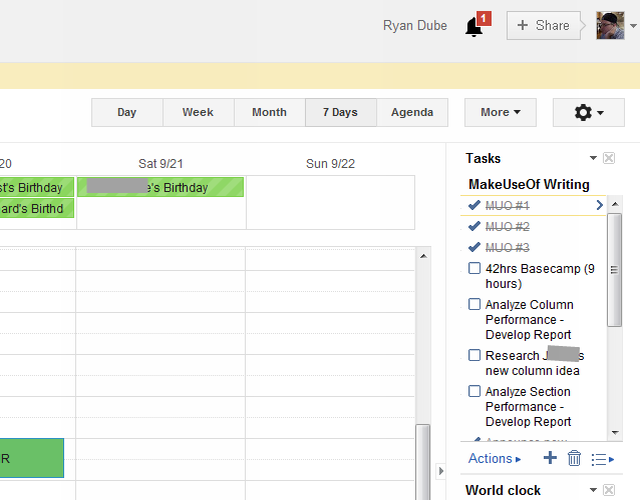Collapse the right side panel arrow
Image resolution: width=640 pixels, height=500 pixels.
point(441,471)
